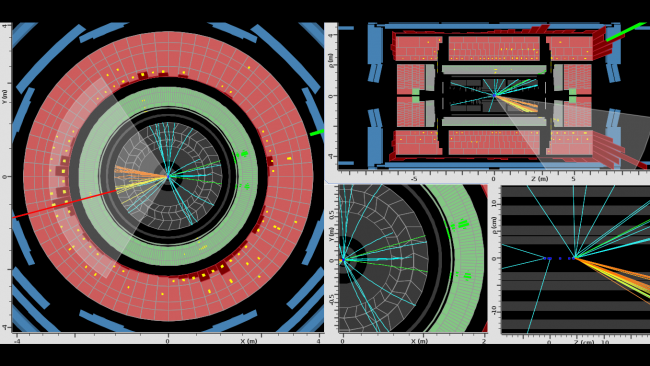Click the collision vertex at the center of the left view
Screen dimensions: 650x366
point(168,177)
